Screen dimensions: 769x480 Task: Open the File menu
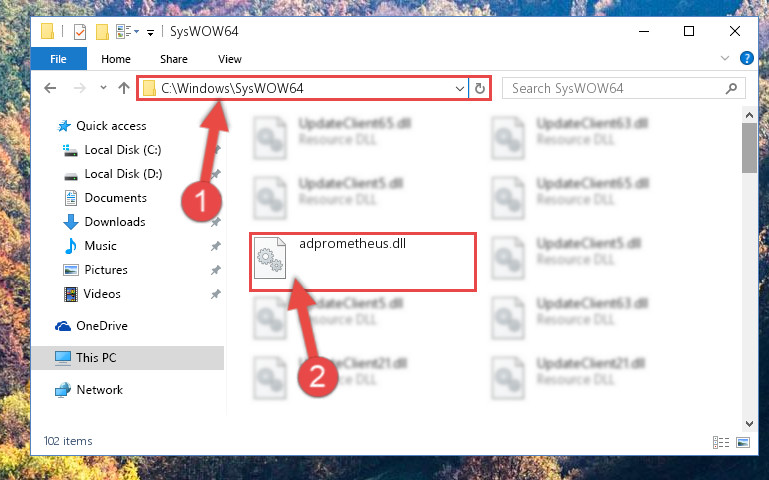tap(58, 59)
